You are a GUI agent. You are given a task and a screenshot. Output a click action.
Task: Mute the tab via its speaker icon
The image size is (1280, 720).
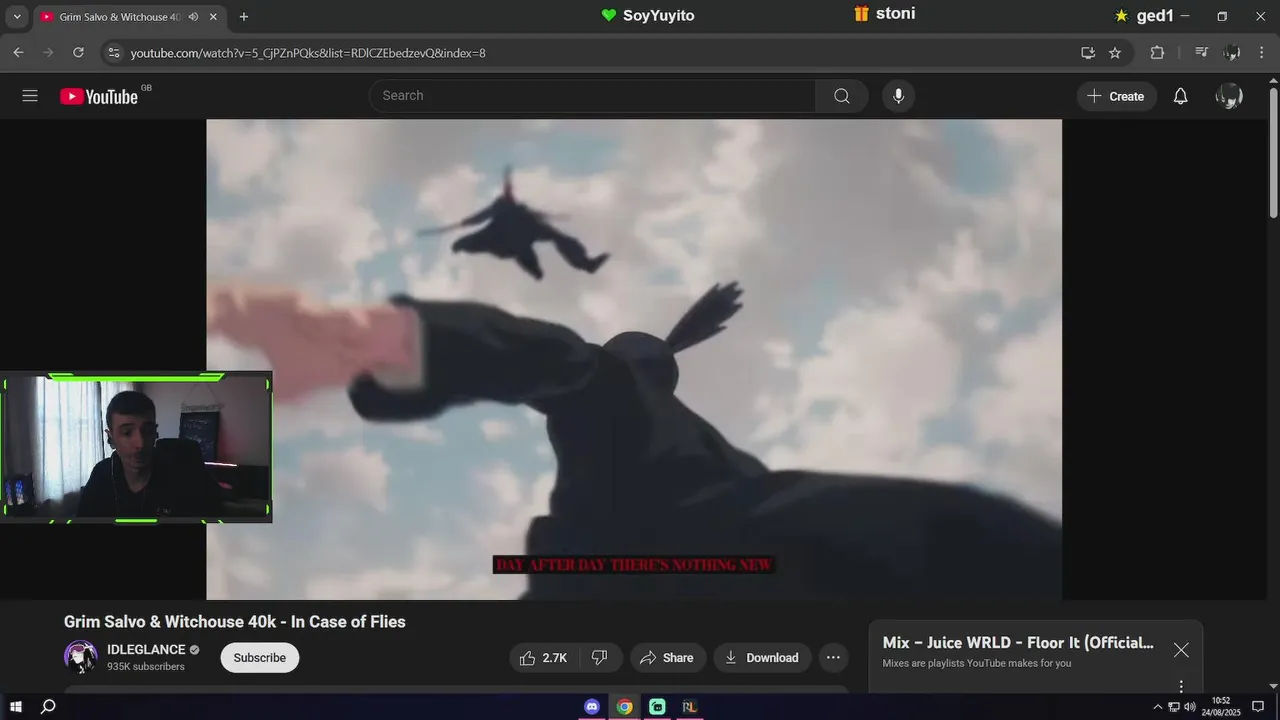click(193, 17)
